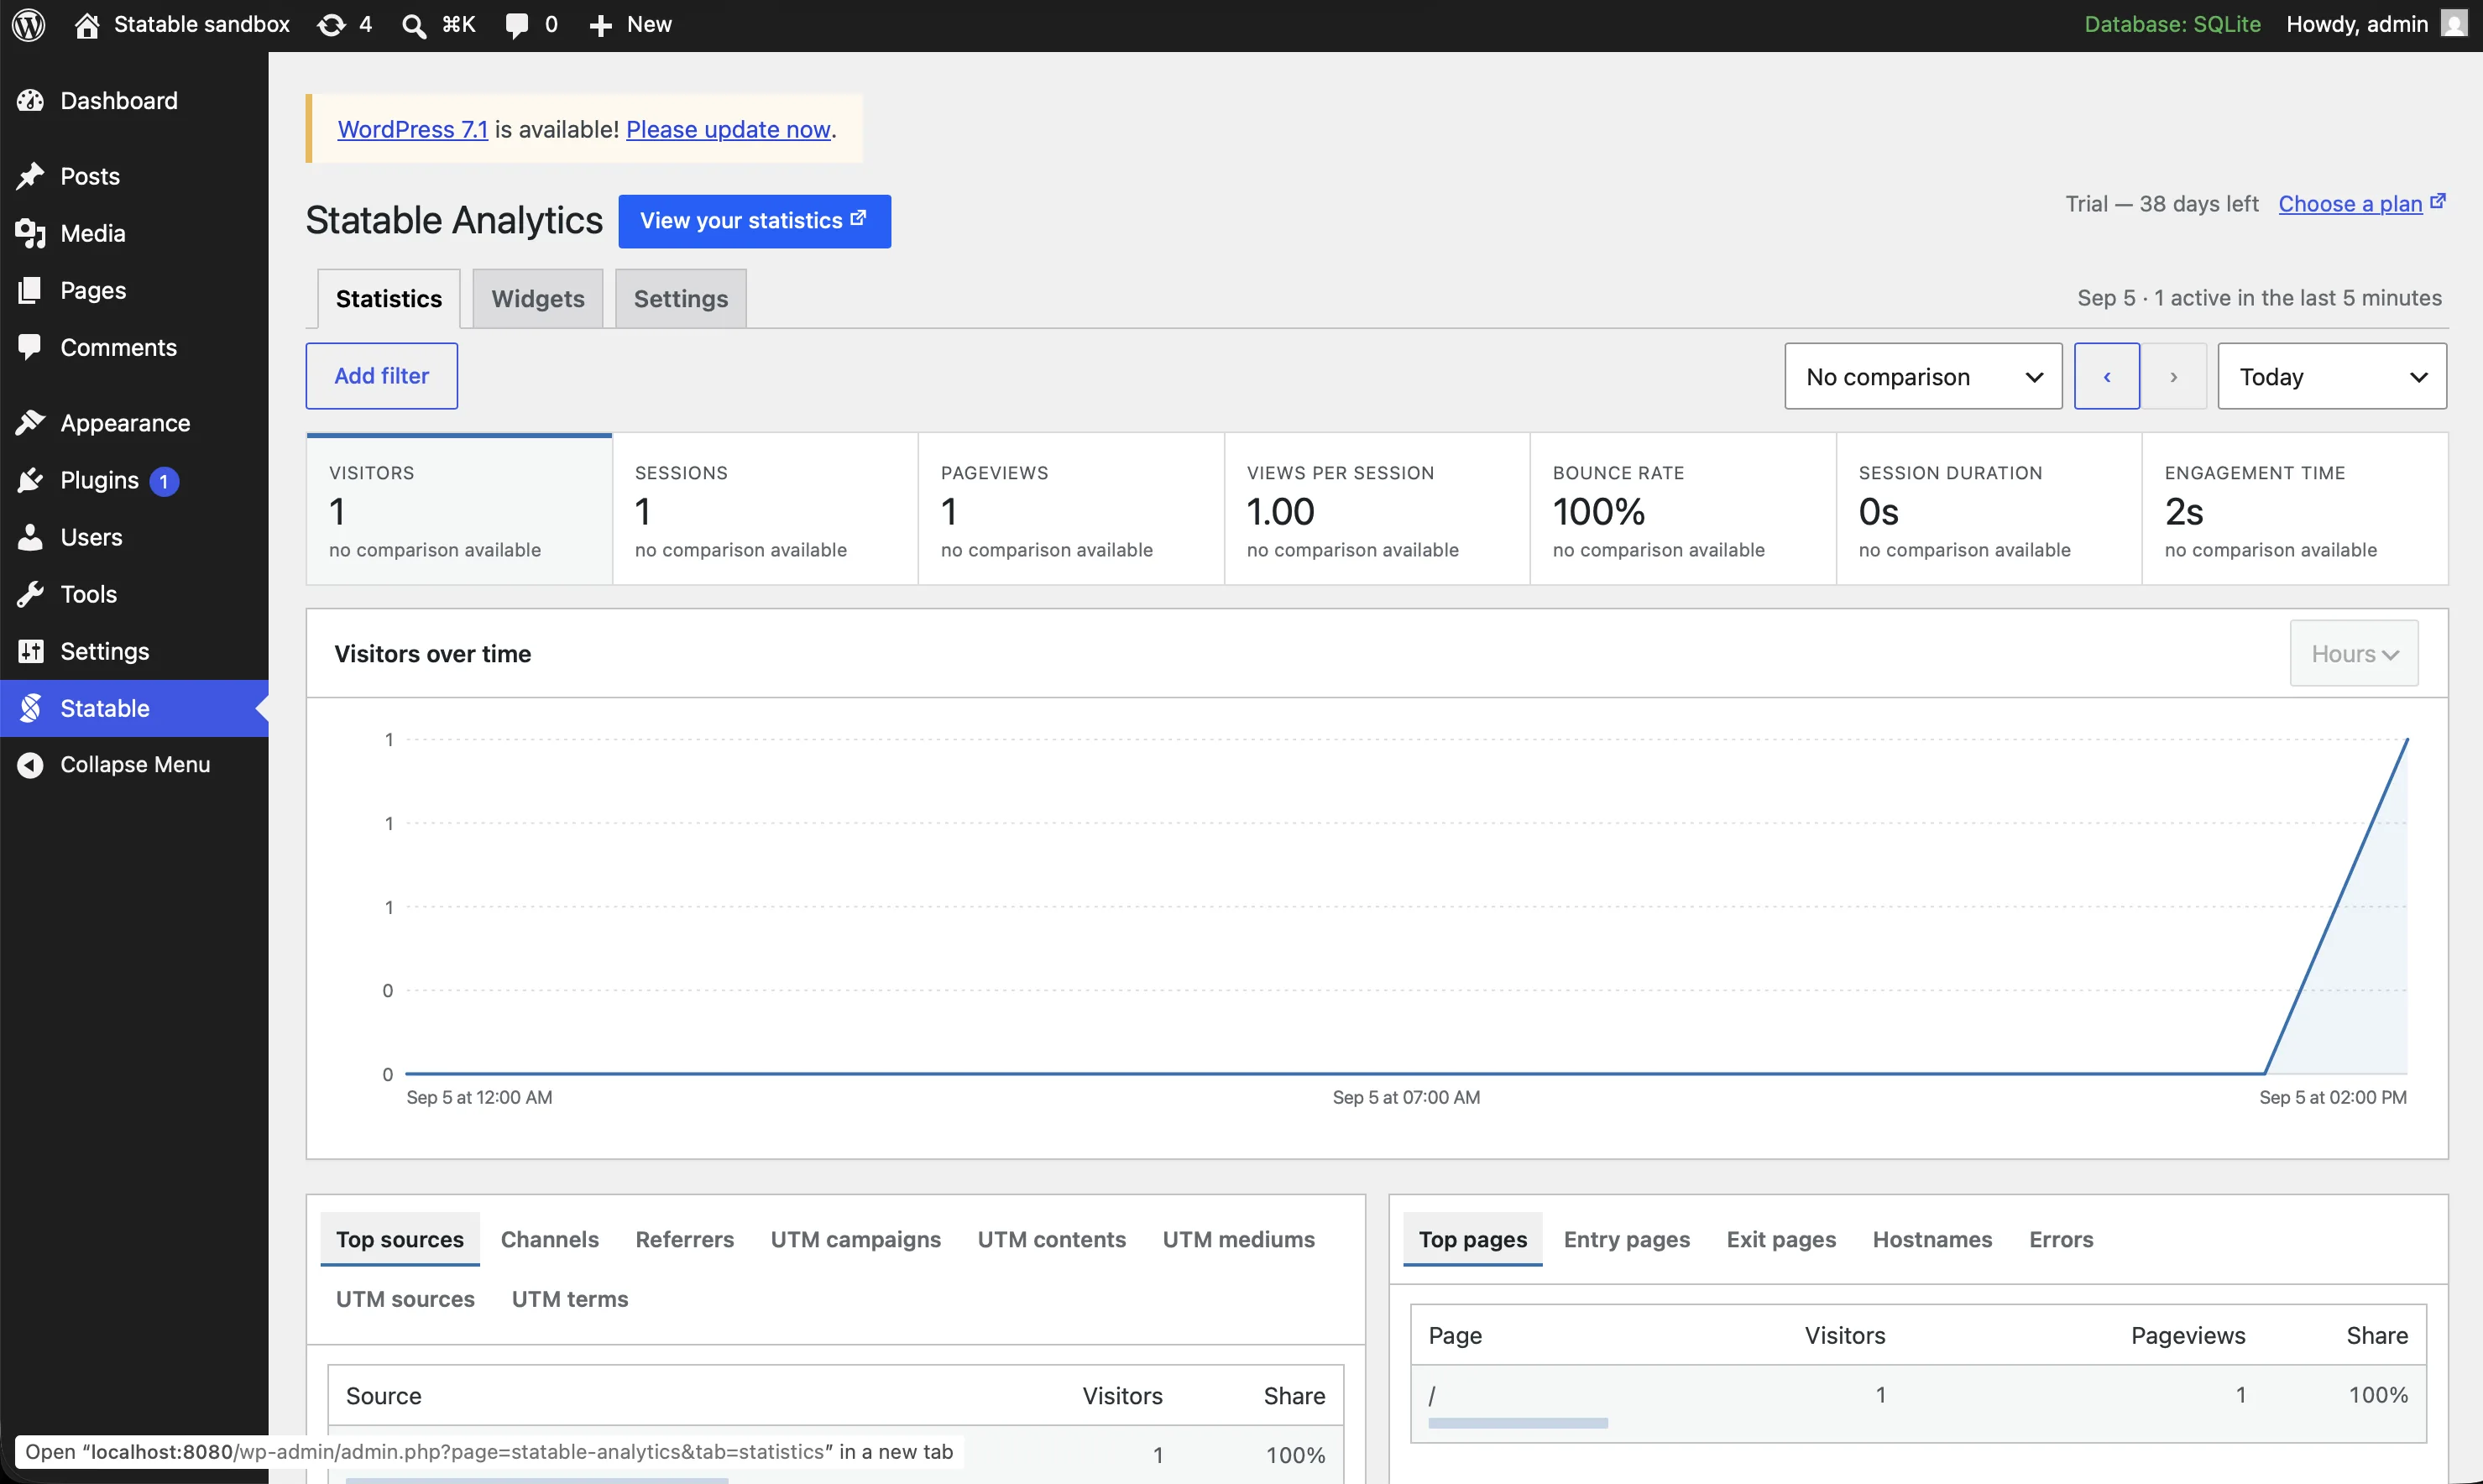Click the / page row in Top pages

coord(1918,1403)
